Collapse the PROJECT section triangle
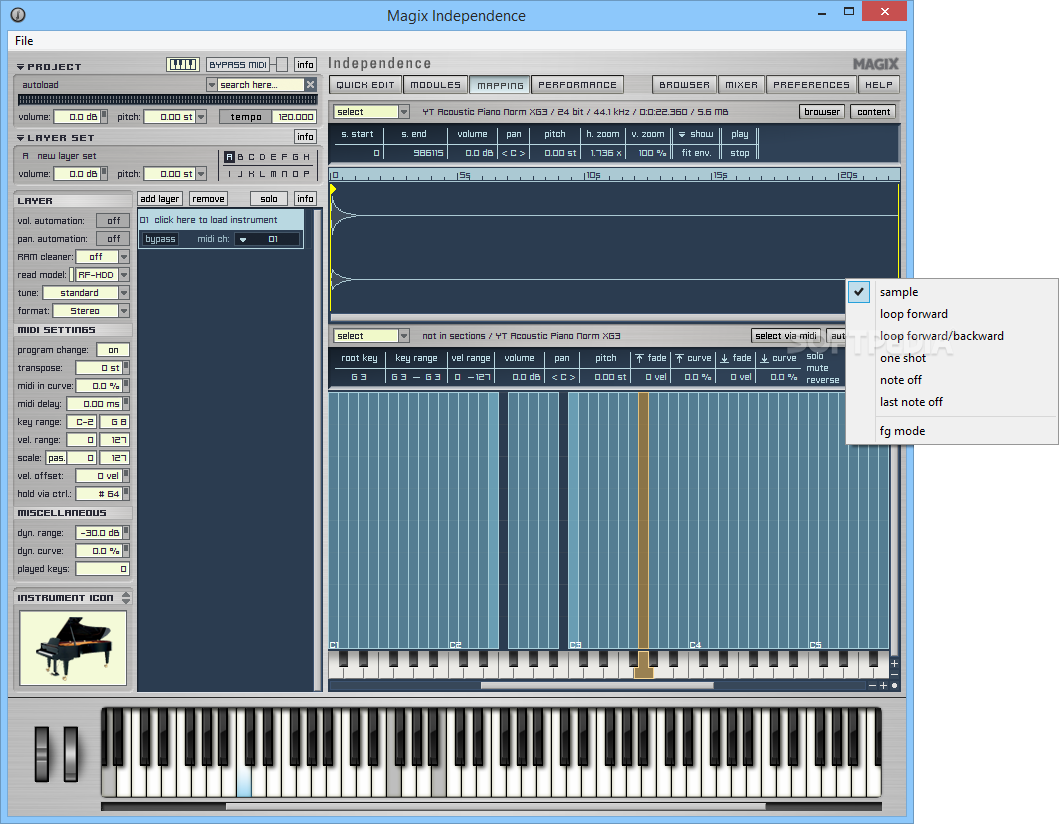 click(20, 67)
